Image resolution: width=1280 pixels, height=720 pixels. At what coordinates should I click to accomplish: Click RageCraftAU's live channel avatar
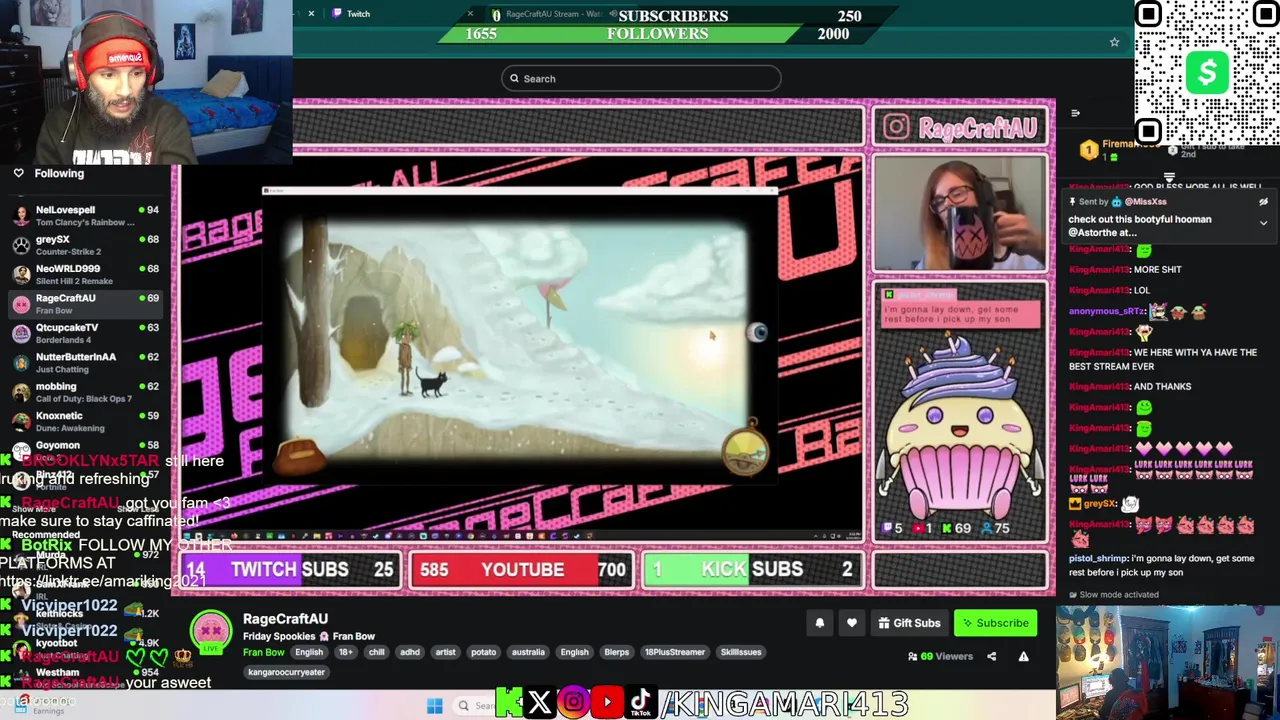[211, 631]
